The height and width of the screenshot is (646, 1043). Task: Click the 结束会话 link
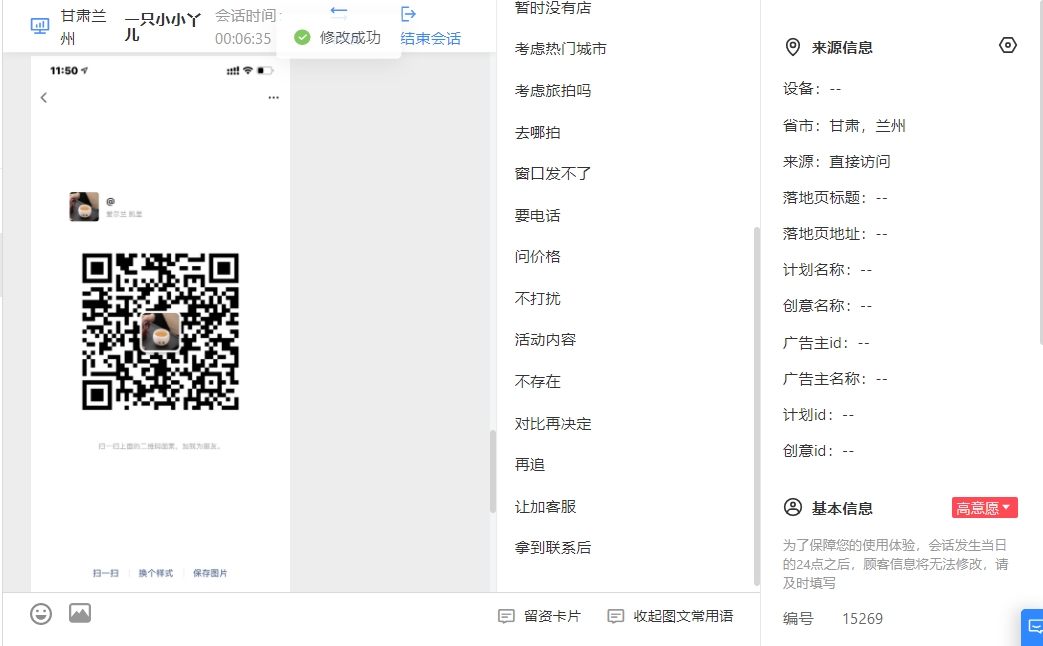[x=430, y=39]
